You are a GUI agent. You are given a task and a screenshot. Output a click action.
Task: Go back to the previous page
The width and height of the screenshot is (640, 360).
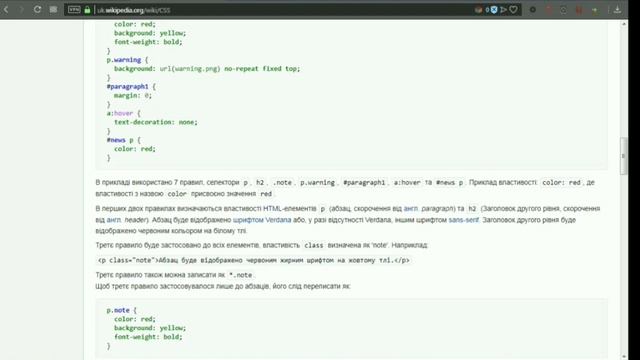(7, 9)
